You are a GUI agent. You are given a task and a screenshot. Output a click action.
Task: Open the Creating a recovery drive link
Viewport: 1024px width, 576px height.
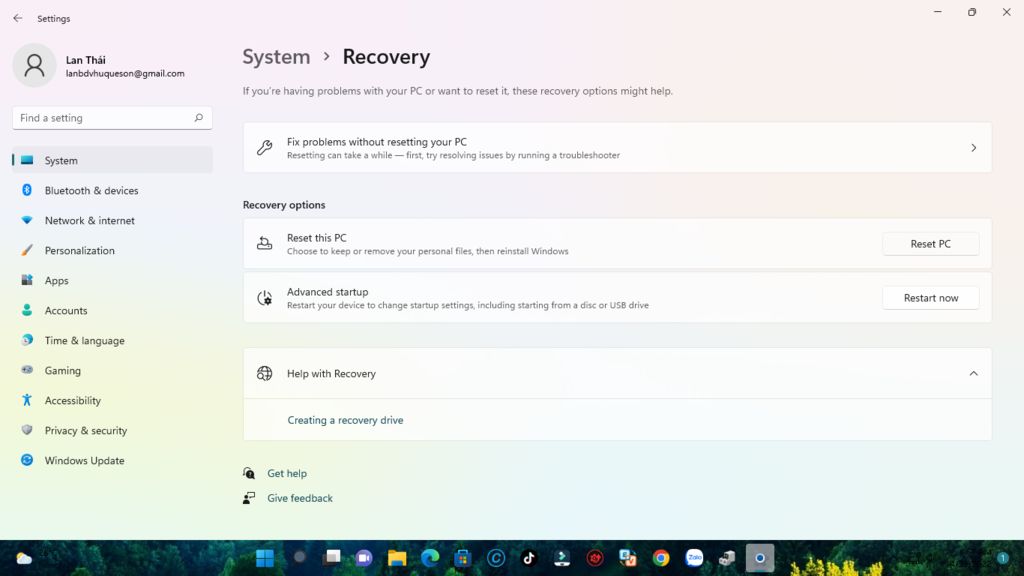point(345,420)
